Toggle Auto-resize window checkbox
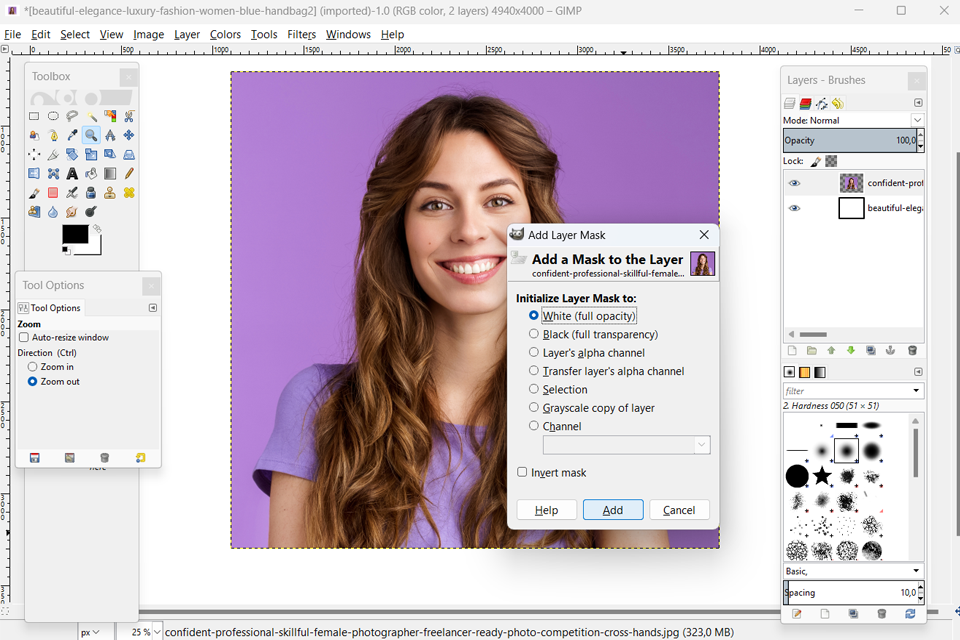960x640 pixels. [x=24, y=337]
